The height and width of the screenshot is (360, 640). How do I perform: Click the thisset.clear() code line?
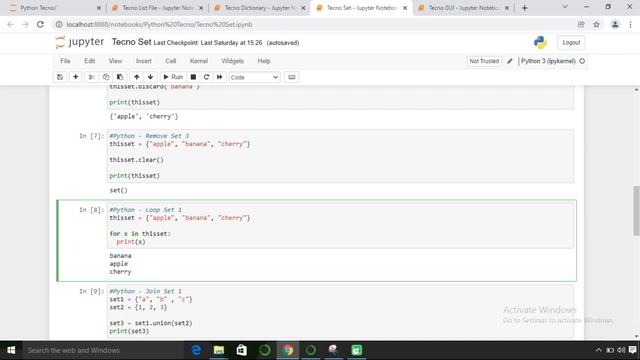point(136,160)
